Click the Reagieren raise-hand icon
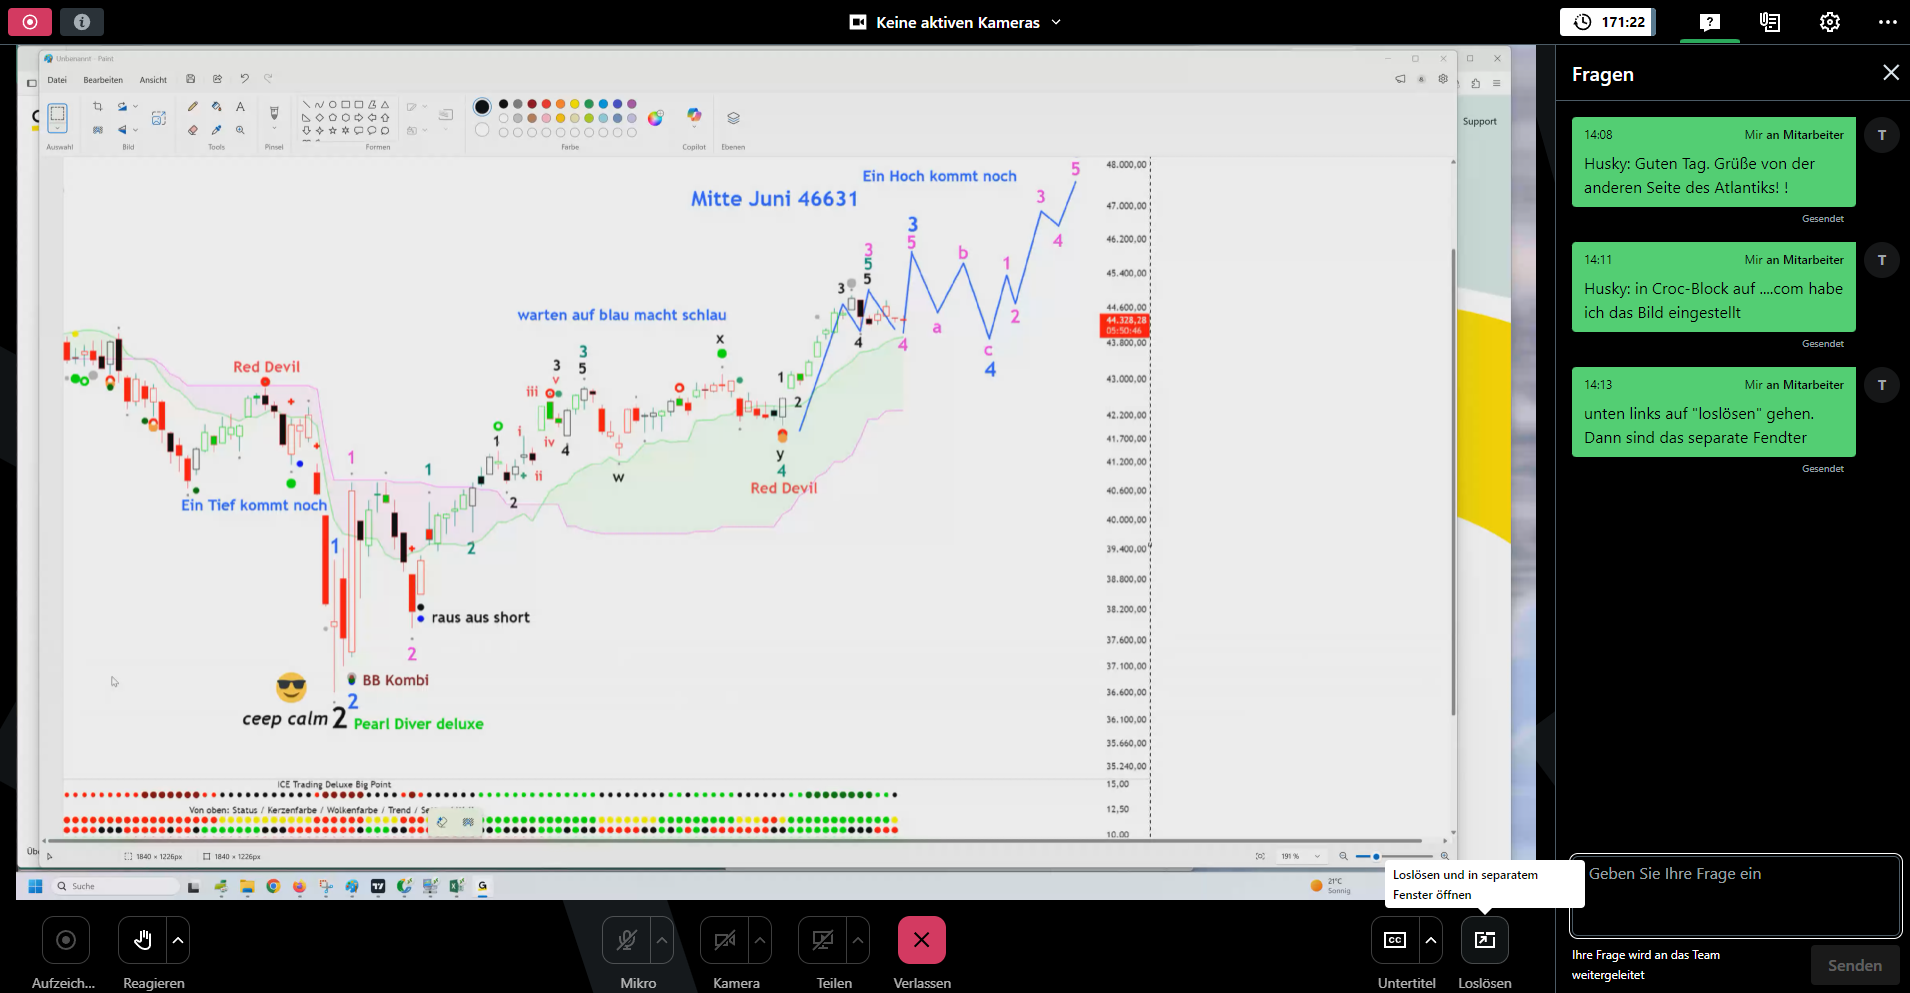This screenshot has width=1910, height=993. pos(143,940)
